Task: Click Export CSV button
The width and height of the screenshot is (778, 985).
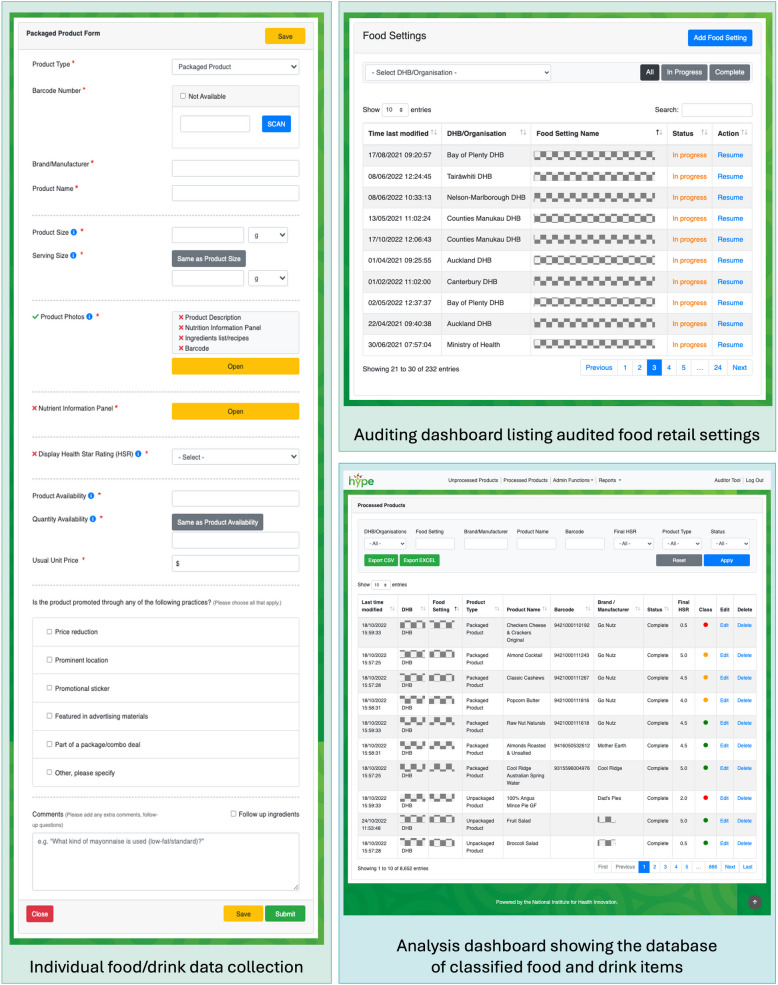Action: (x=380, y=560)
